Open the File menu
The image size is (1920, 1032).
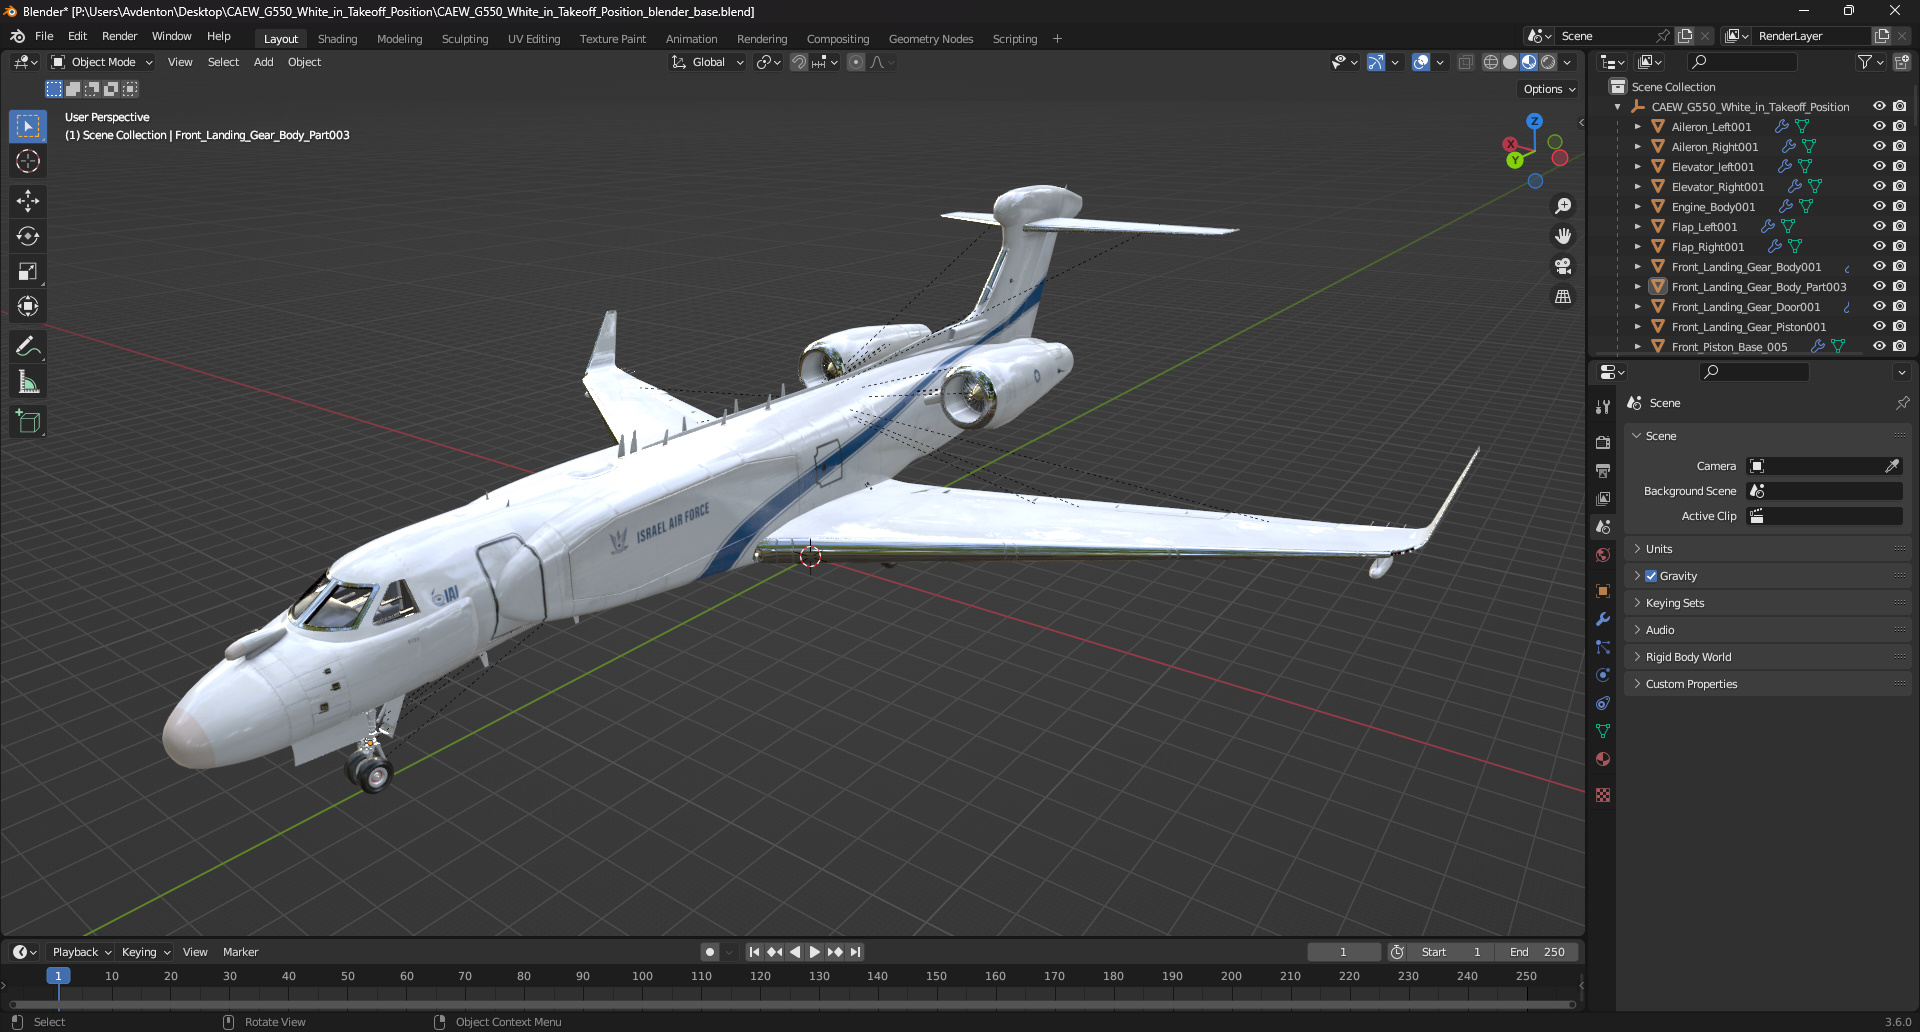44,36
